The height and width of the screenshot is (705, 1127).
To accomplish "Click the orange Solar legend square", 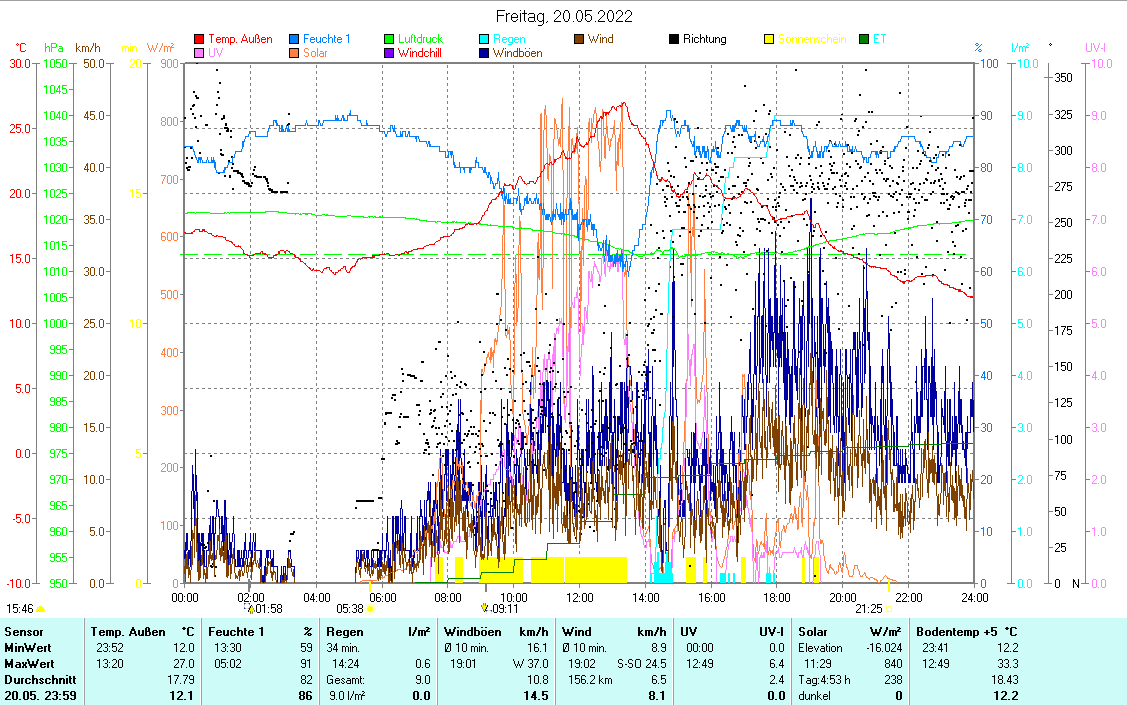I will [295, 53].
